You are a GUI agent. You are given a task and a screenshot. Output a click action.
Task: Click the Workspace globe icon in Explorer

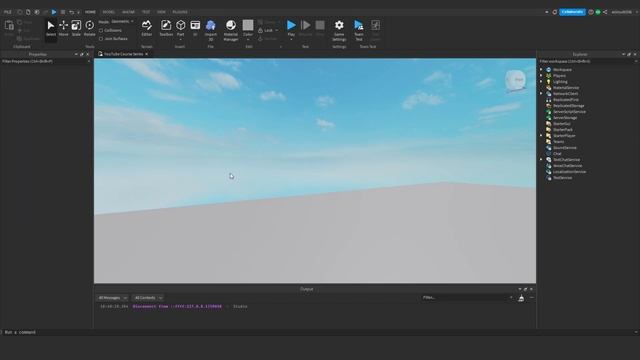tap(549, 70)
